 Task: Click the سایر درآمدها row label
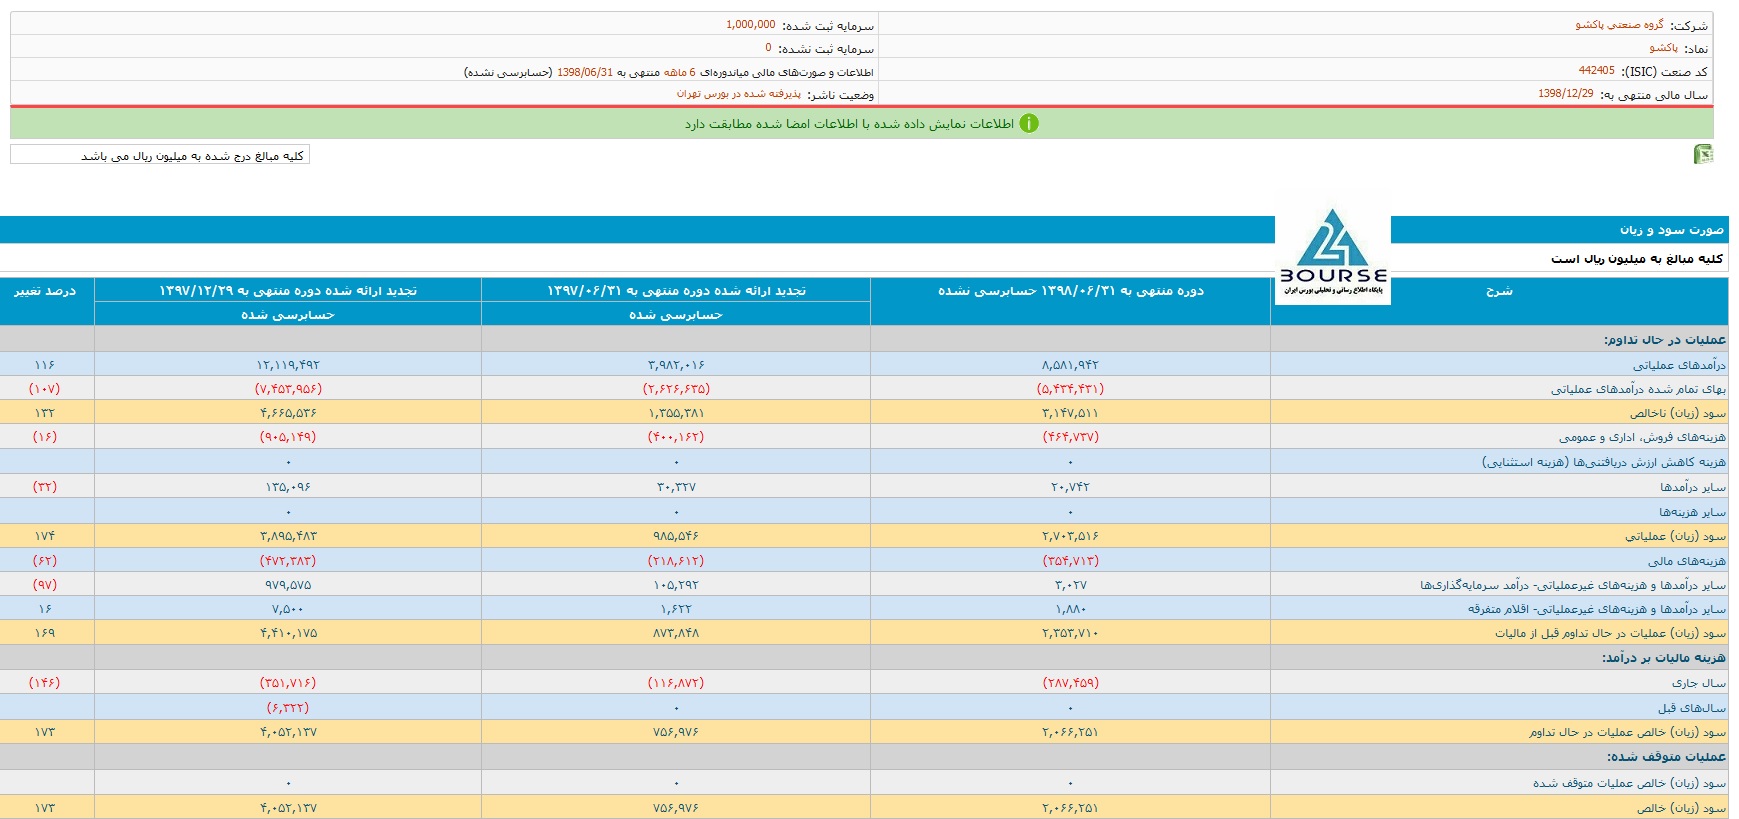click(x=1693, y=487)
